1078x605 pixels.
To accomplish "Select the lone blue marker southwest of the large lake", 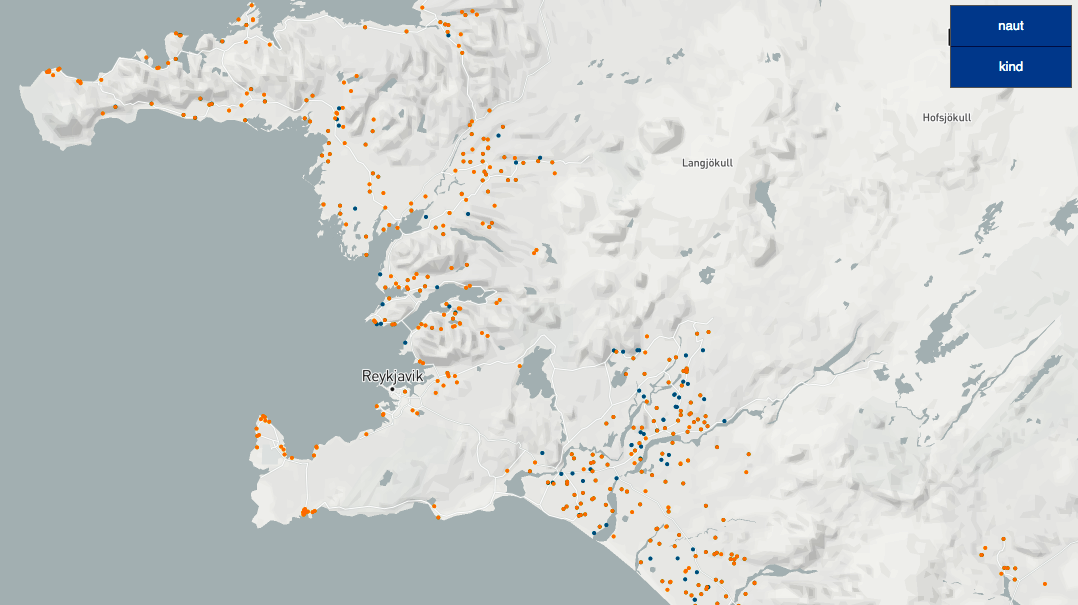I will pyautogui.click(x=541, y=453).
